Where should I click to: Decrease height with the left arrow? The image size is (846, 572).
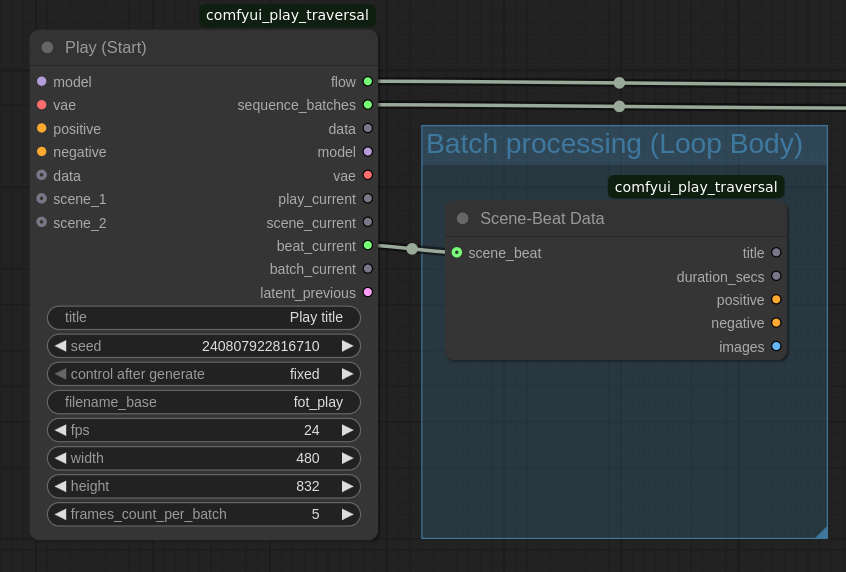pyautogui.click(x=60, y=486)
